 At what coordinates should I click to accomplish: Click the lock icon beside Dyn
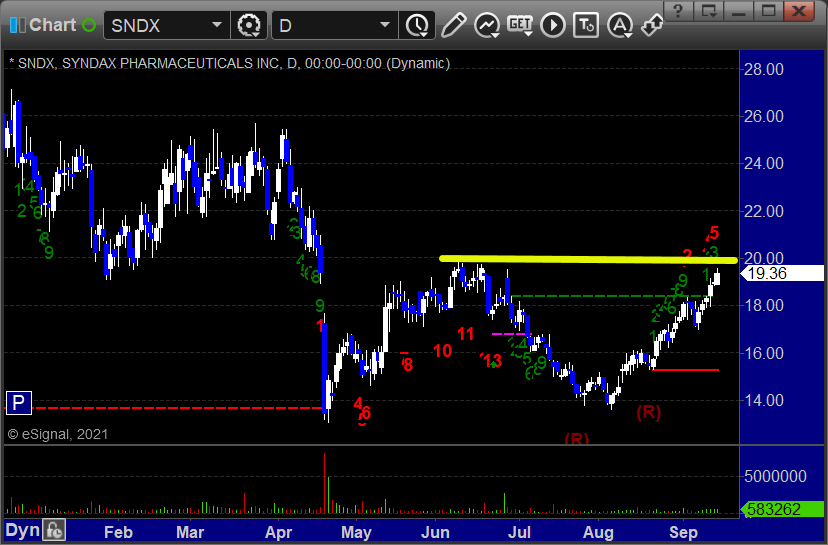pyautogui.click(x=54, y=530)
